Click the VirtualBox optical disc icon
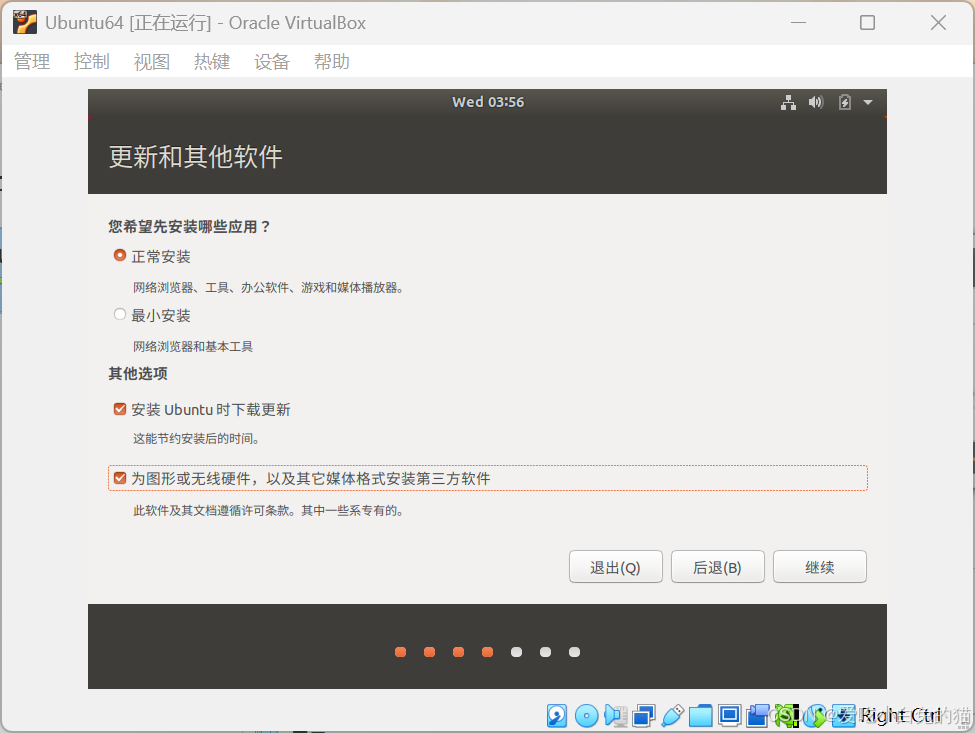The width and height of the screenshot is (975, 733). [586, 716]
